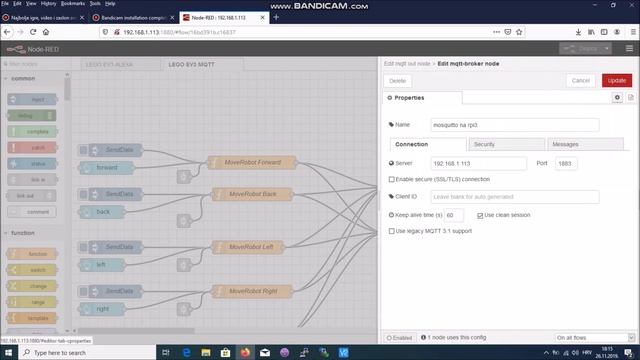Select the debug node in palette
640x360 pixels.
pyautogui.click(x=32, y=116)
